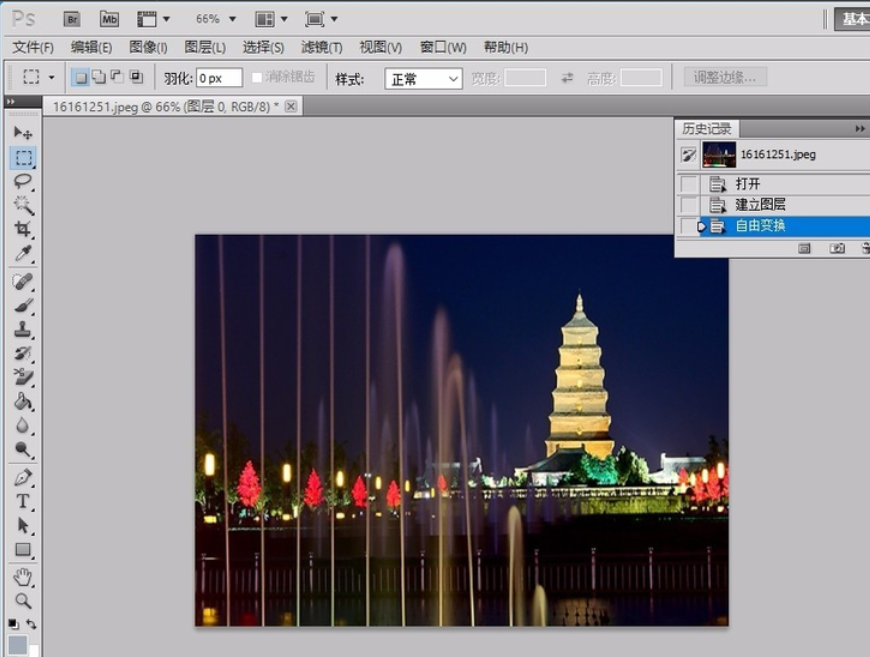Toggle history brush source box of 16161251.jpeg snapshot

[x=689, y=154]
